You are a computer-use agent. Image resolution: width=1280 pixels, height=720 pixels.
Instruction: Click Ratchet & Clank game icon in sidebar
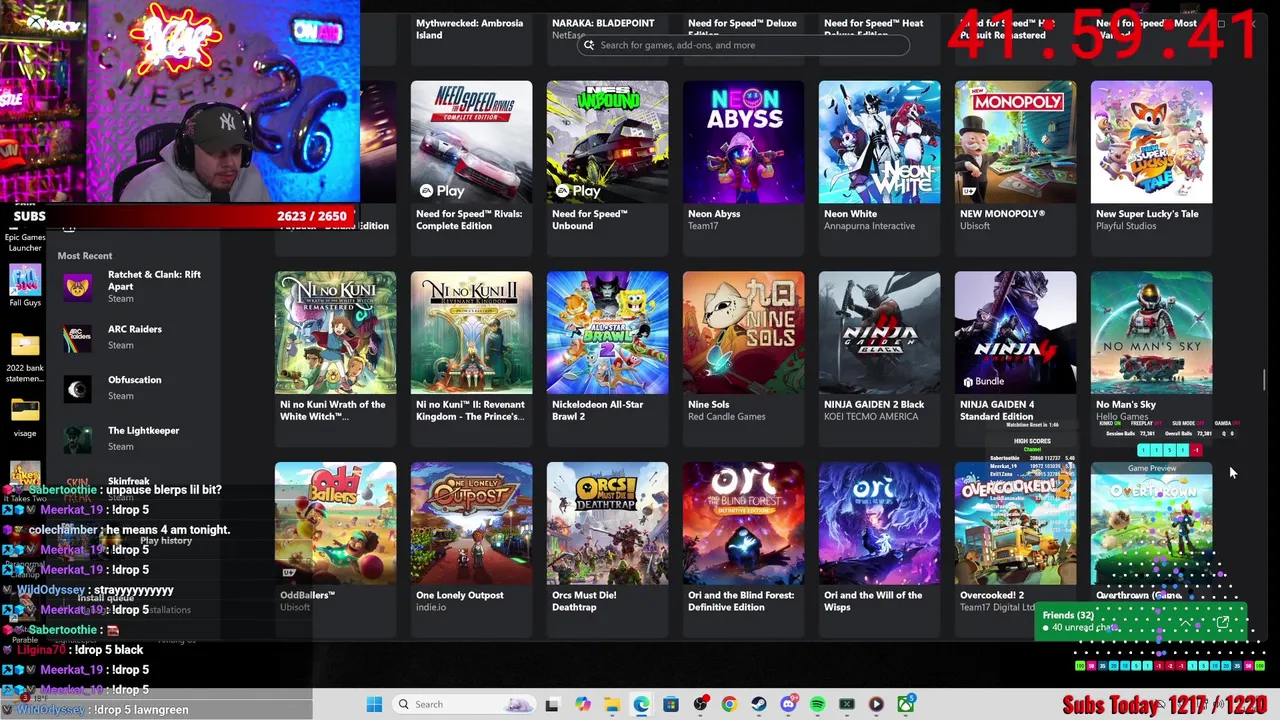(x=78, y=286)
